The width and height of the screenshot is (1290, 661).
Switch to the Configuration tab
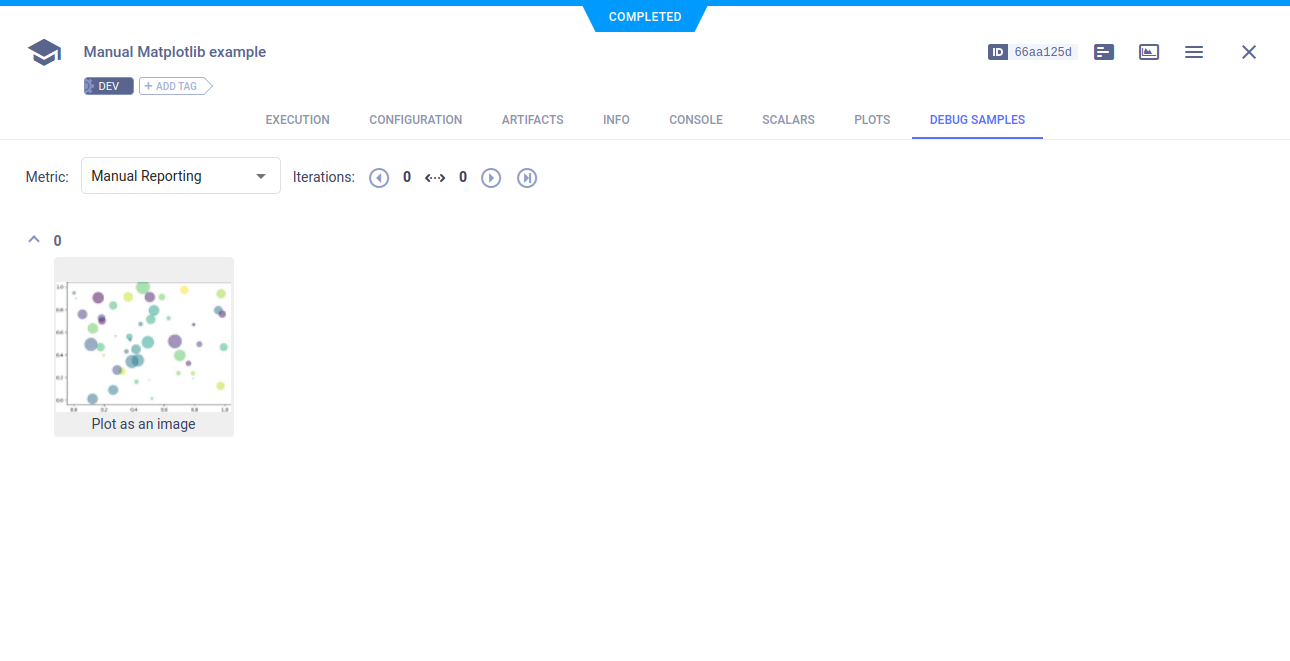(x=415, y=120)
